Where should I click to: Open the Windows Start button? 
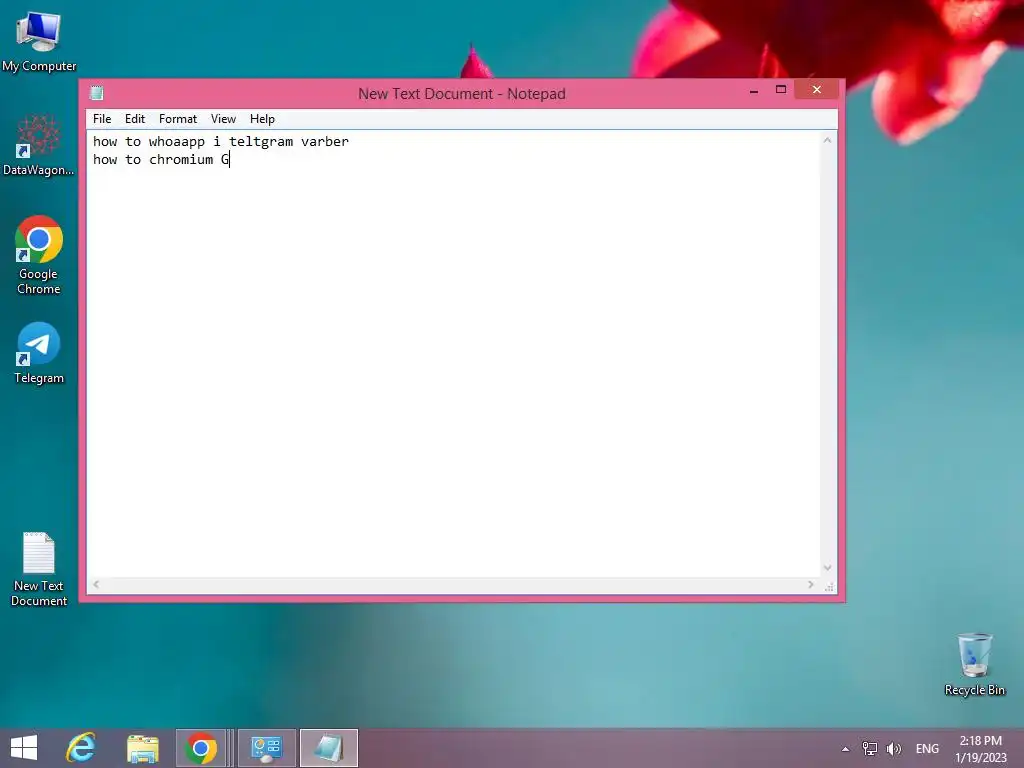[x=24, y=748]
